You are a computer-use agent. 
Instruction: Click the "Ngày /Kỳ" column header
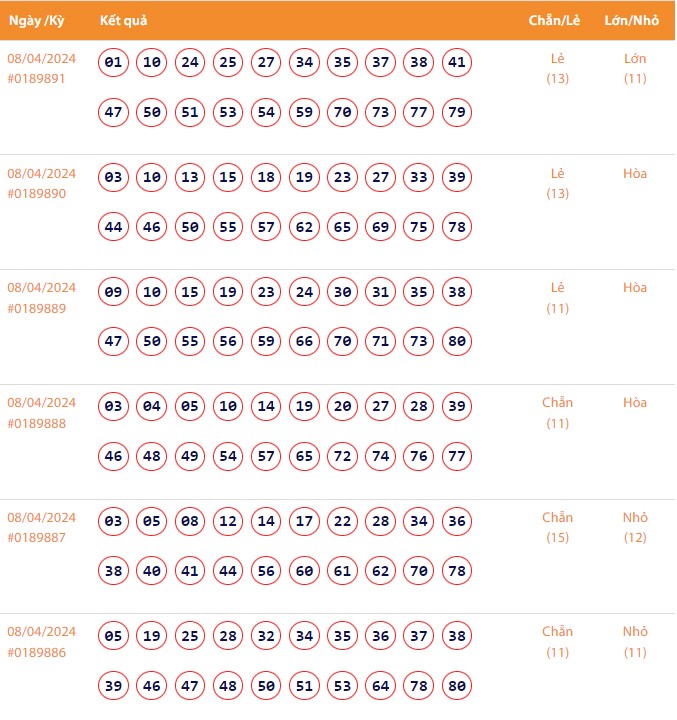(x=36, y=21)
